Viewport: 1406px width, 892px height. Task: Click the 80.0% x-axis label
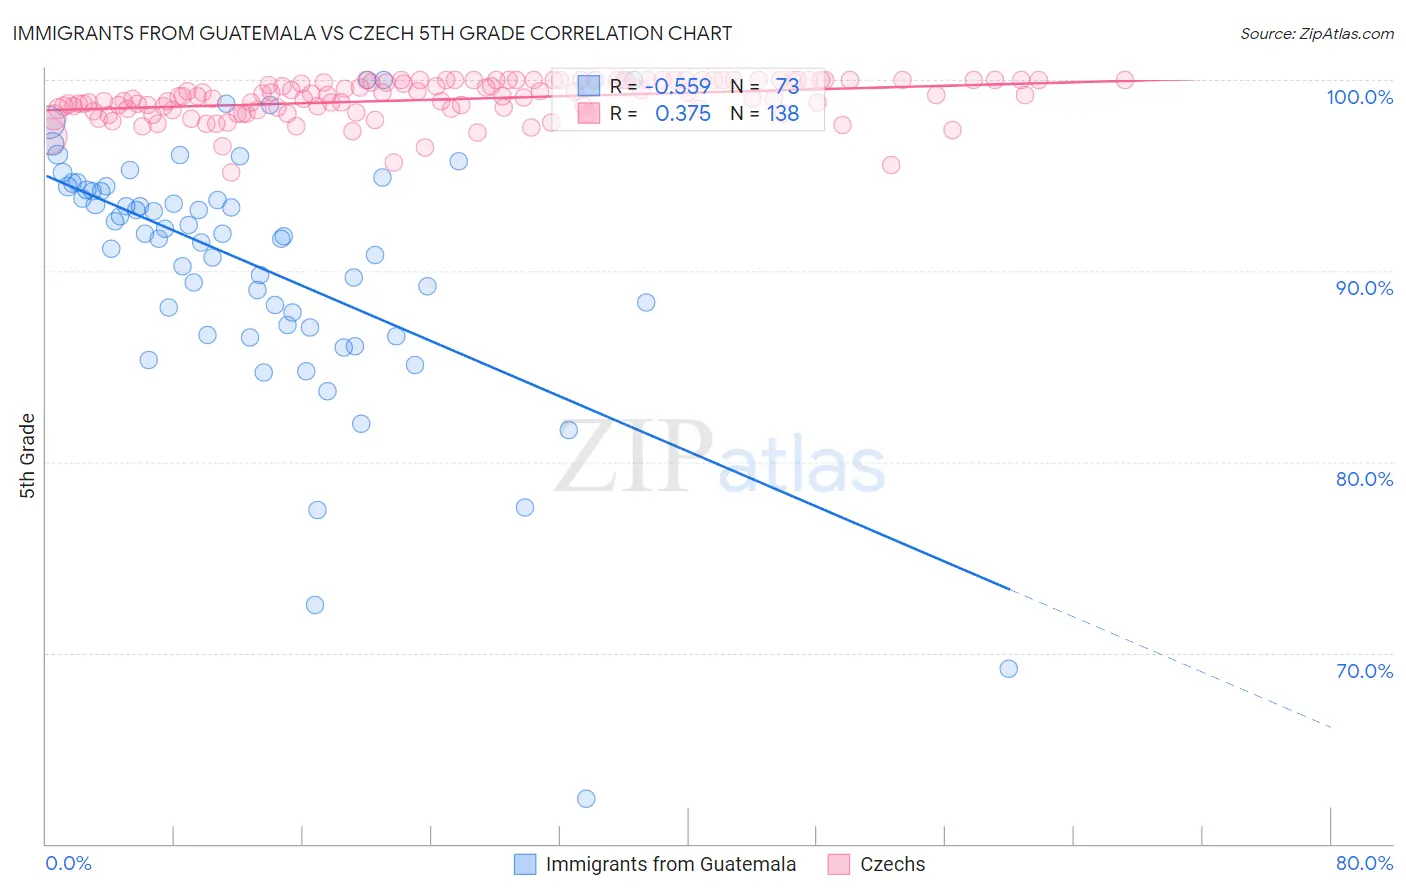1364,863
